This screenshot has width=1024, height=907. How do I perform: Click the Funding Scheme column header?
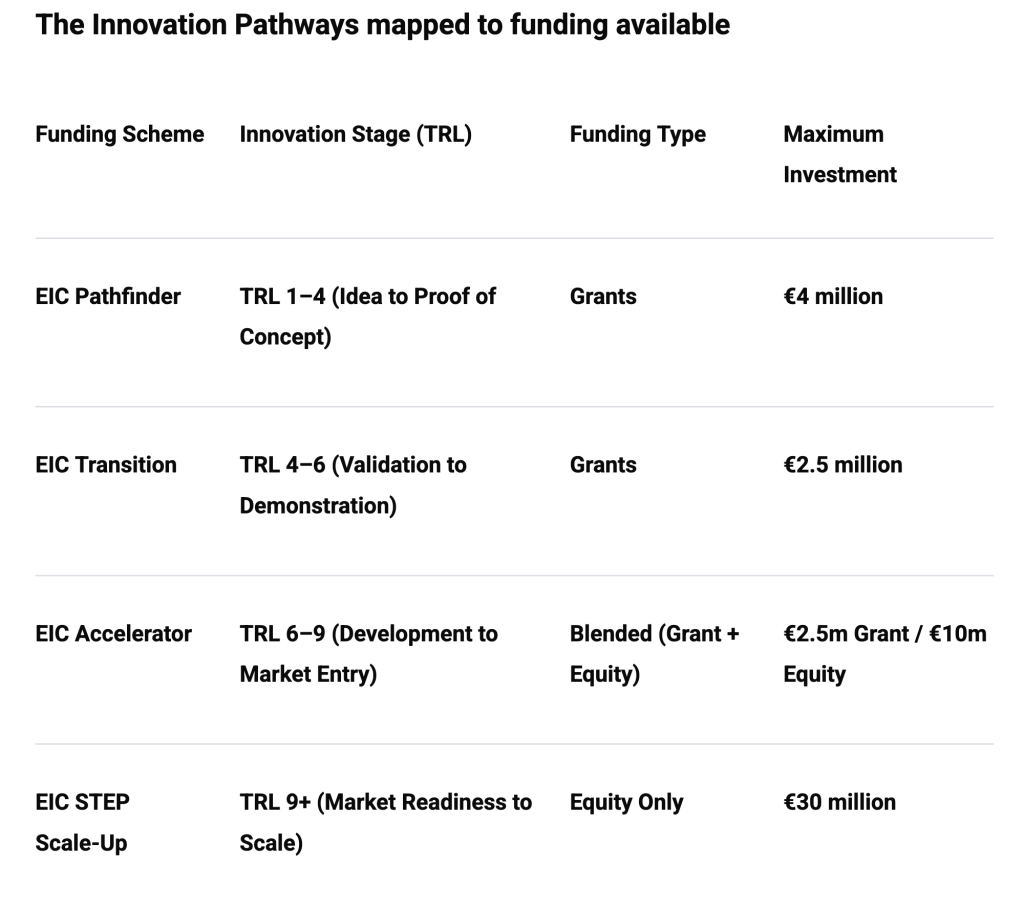pos(120,134)
